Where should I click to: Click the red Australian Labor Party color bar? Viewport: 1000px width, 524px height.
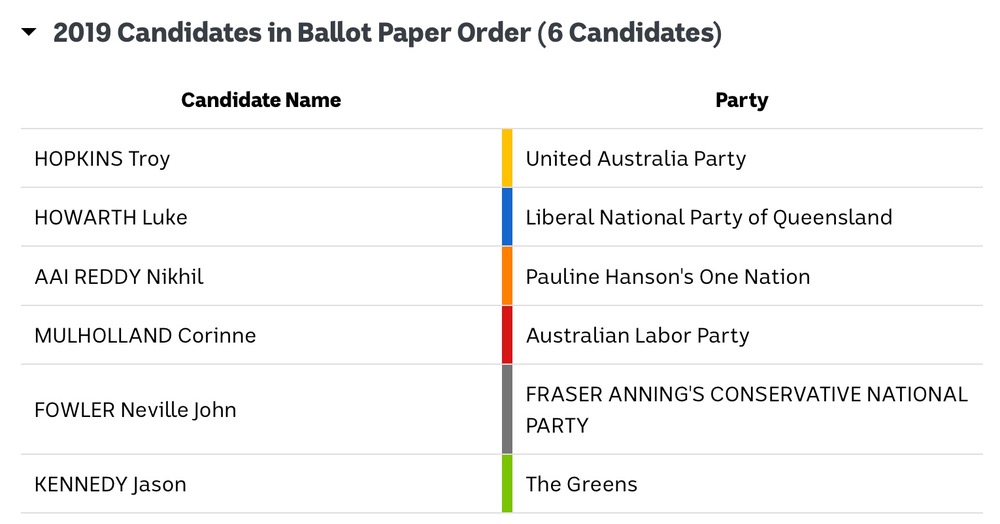coord(507,335)
